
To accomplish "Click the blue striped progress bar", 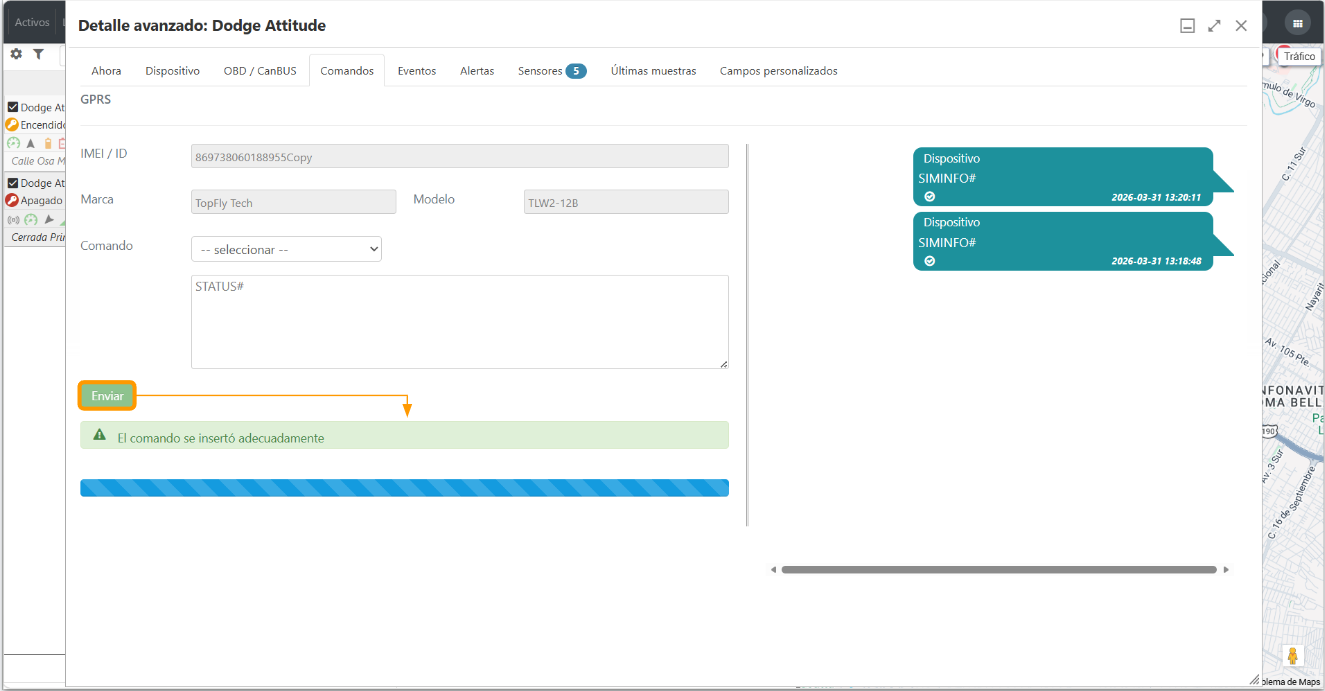I will (404, 488).
